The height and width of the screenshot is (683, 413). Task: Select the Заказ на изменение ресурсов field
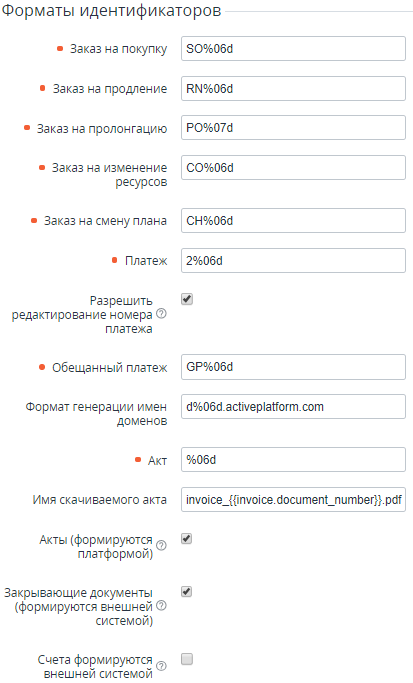pos(293,168)
